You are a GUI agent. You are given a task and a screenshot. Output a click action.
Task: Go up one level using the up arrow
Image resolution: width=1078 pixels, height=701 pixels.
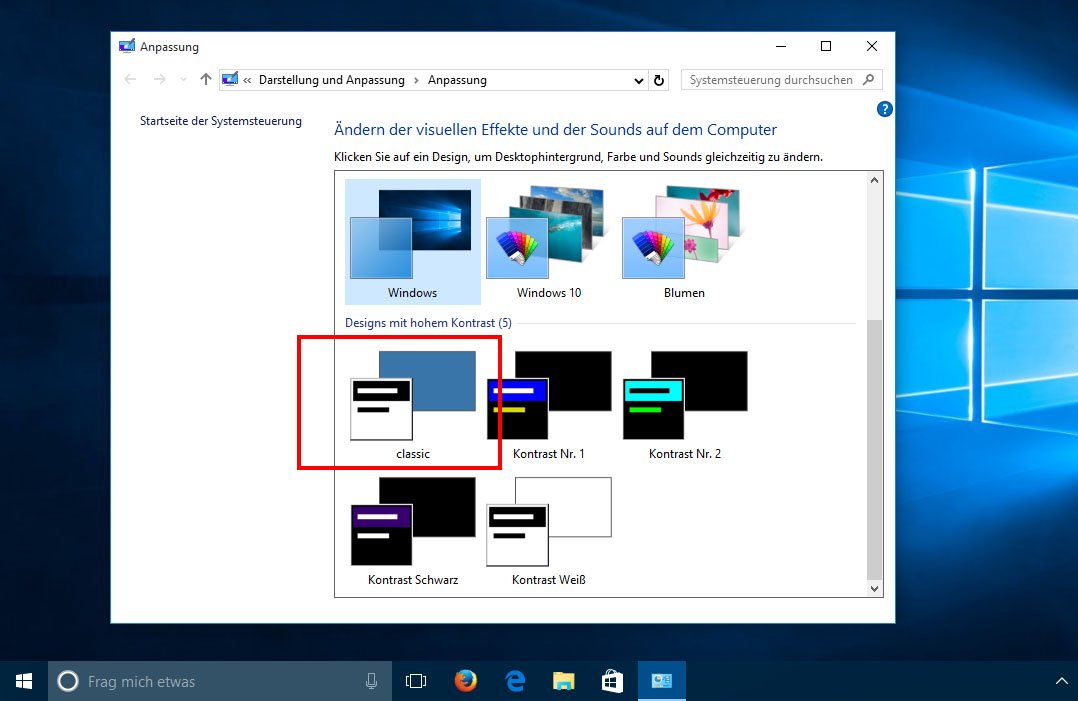205,79
